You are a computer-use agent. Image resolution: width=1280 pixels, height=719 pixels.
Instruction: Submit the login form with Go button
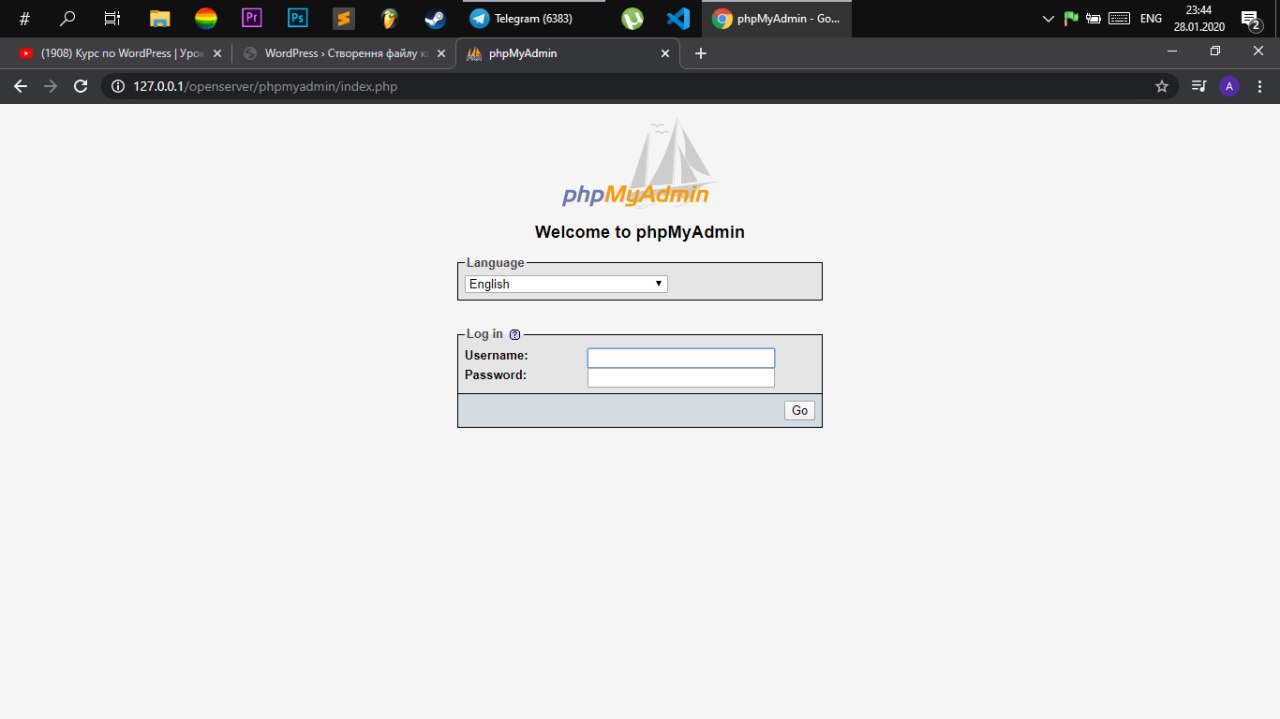click(800, 410)
